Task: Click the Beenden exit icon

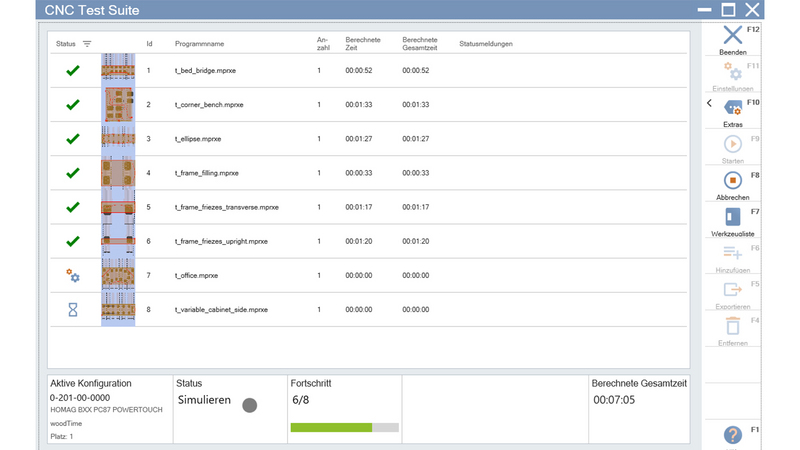Action: 733,36
